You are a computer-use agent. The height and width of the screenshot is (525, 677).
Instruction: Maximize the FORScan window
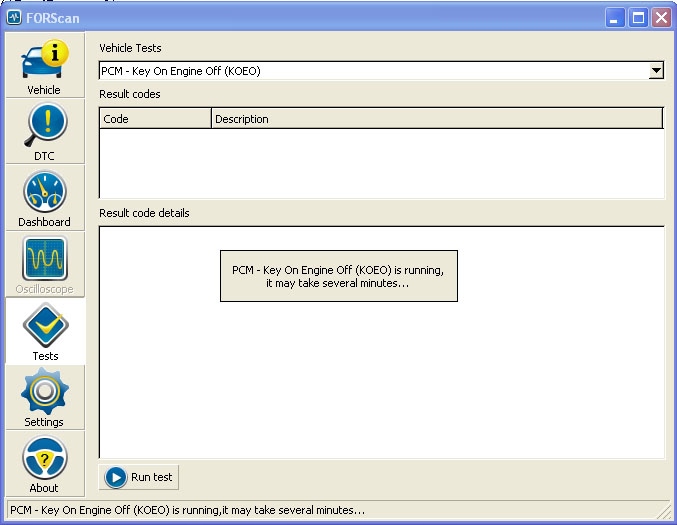tap(638, 17)
